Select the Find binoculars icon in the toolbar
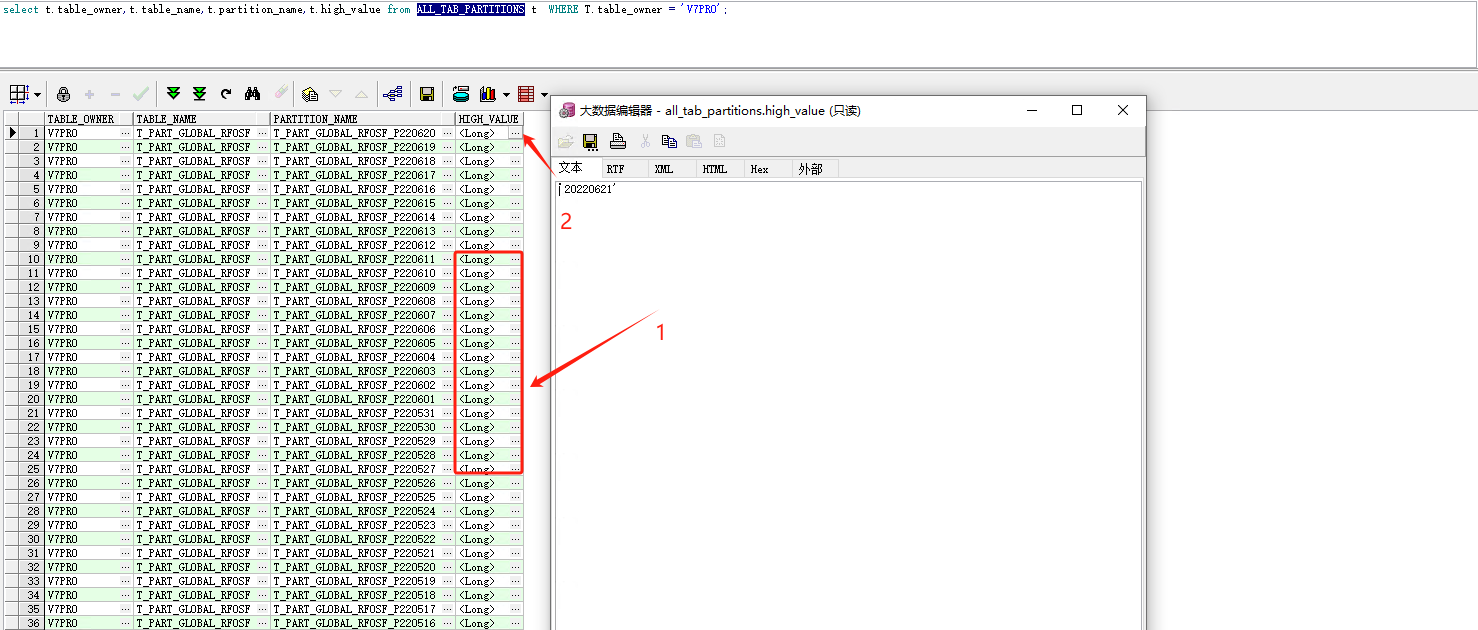1478x630 pixels. (x=252, y=93)
